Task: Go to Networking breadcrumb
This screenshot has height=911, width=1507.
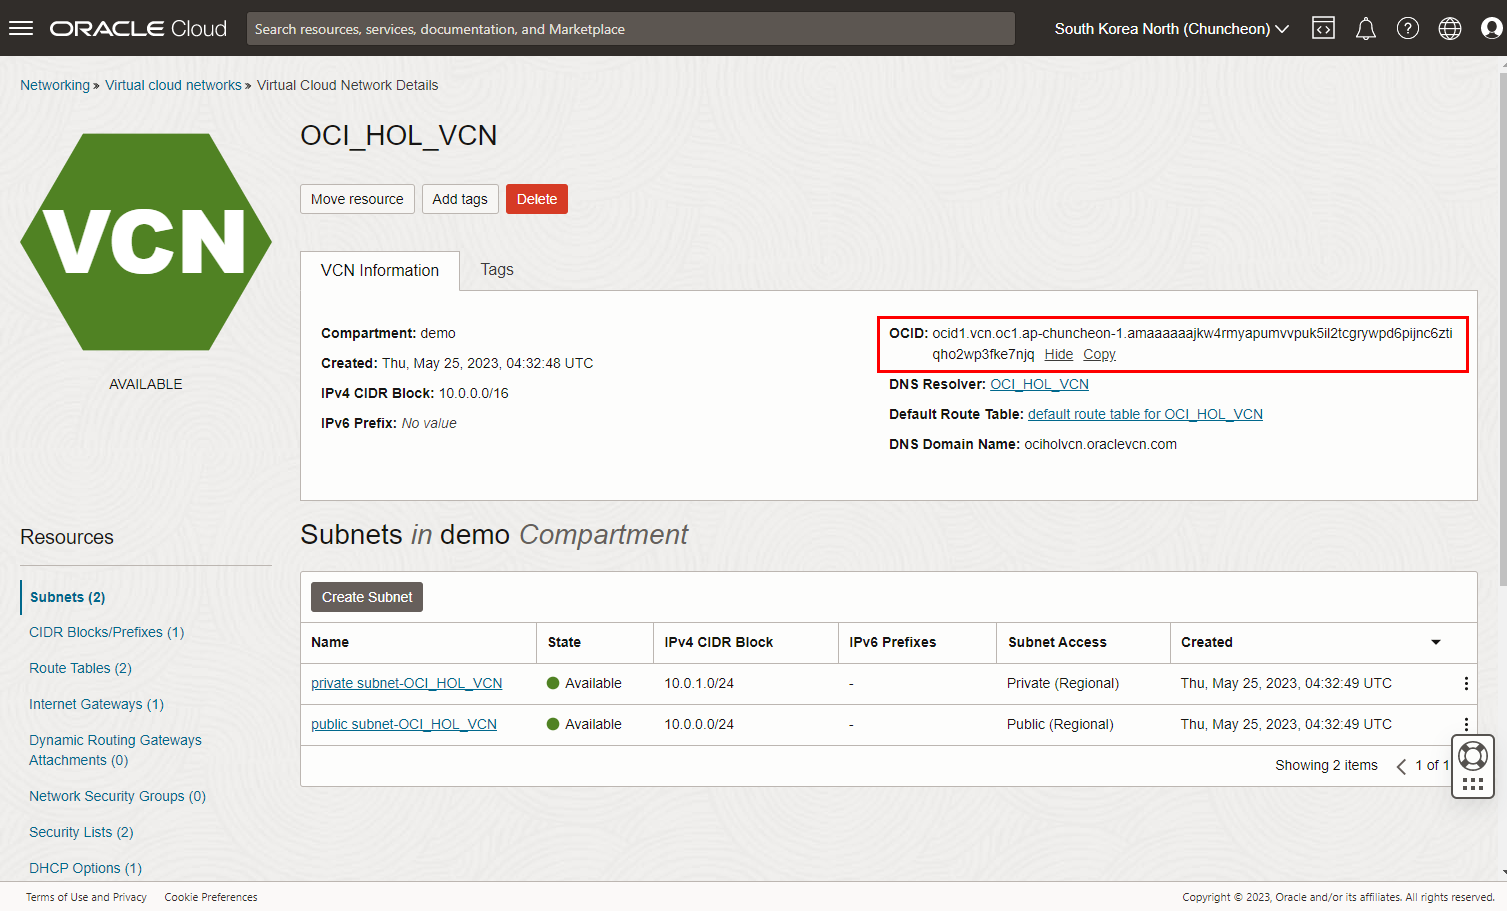Action: click(x=55, y=85)
